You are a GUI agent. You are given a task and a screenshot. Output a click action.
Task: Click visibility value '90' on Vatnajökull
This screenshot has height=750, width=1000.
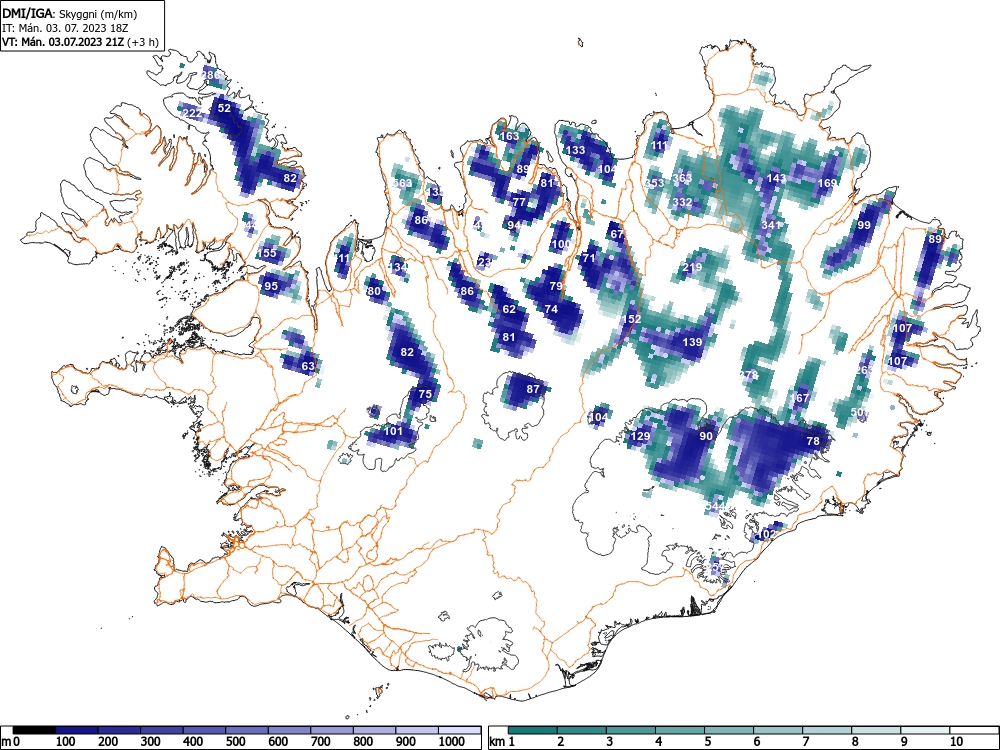coord(706,436)
